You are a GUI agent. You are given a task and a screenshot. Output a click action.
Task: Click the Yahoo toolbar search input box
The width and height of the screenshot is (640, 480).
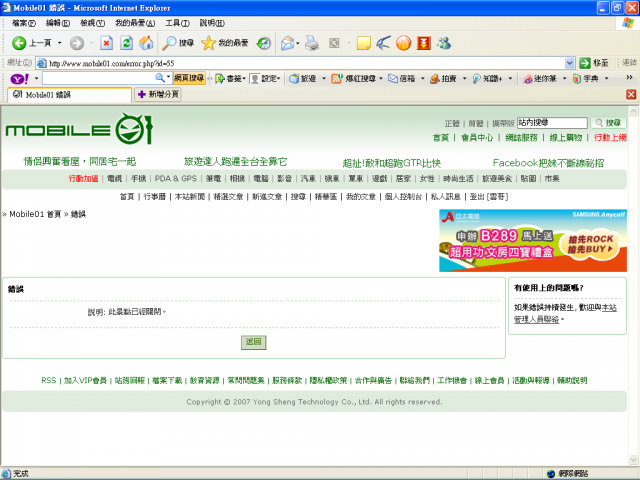tap(98, 78)
